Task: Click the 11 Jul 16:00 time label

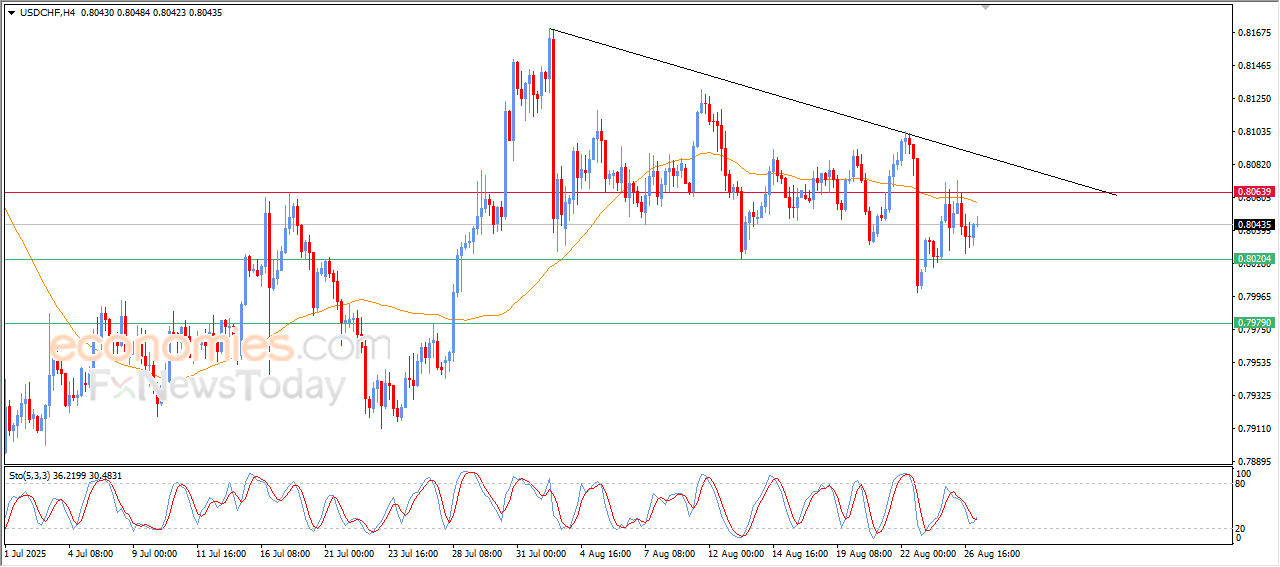Action: 220,553
